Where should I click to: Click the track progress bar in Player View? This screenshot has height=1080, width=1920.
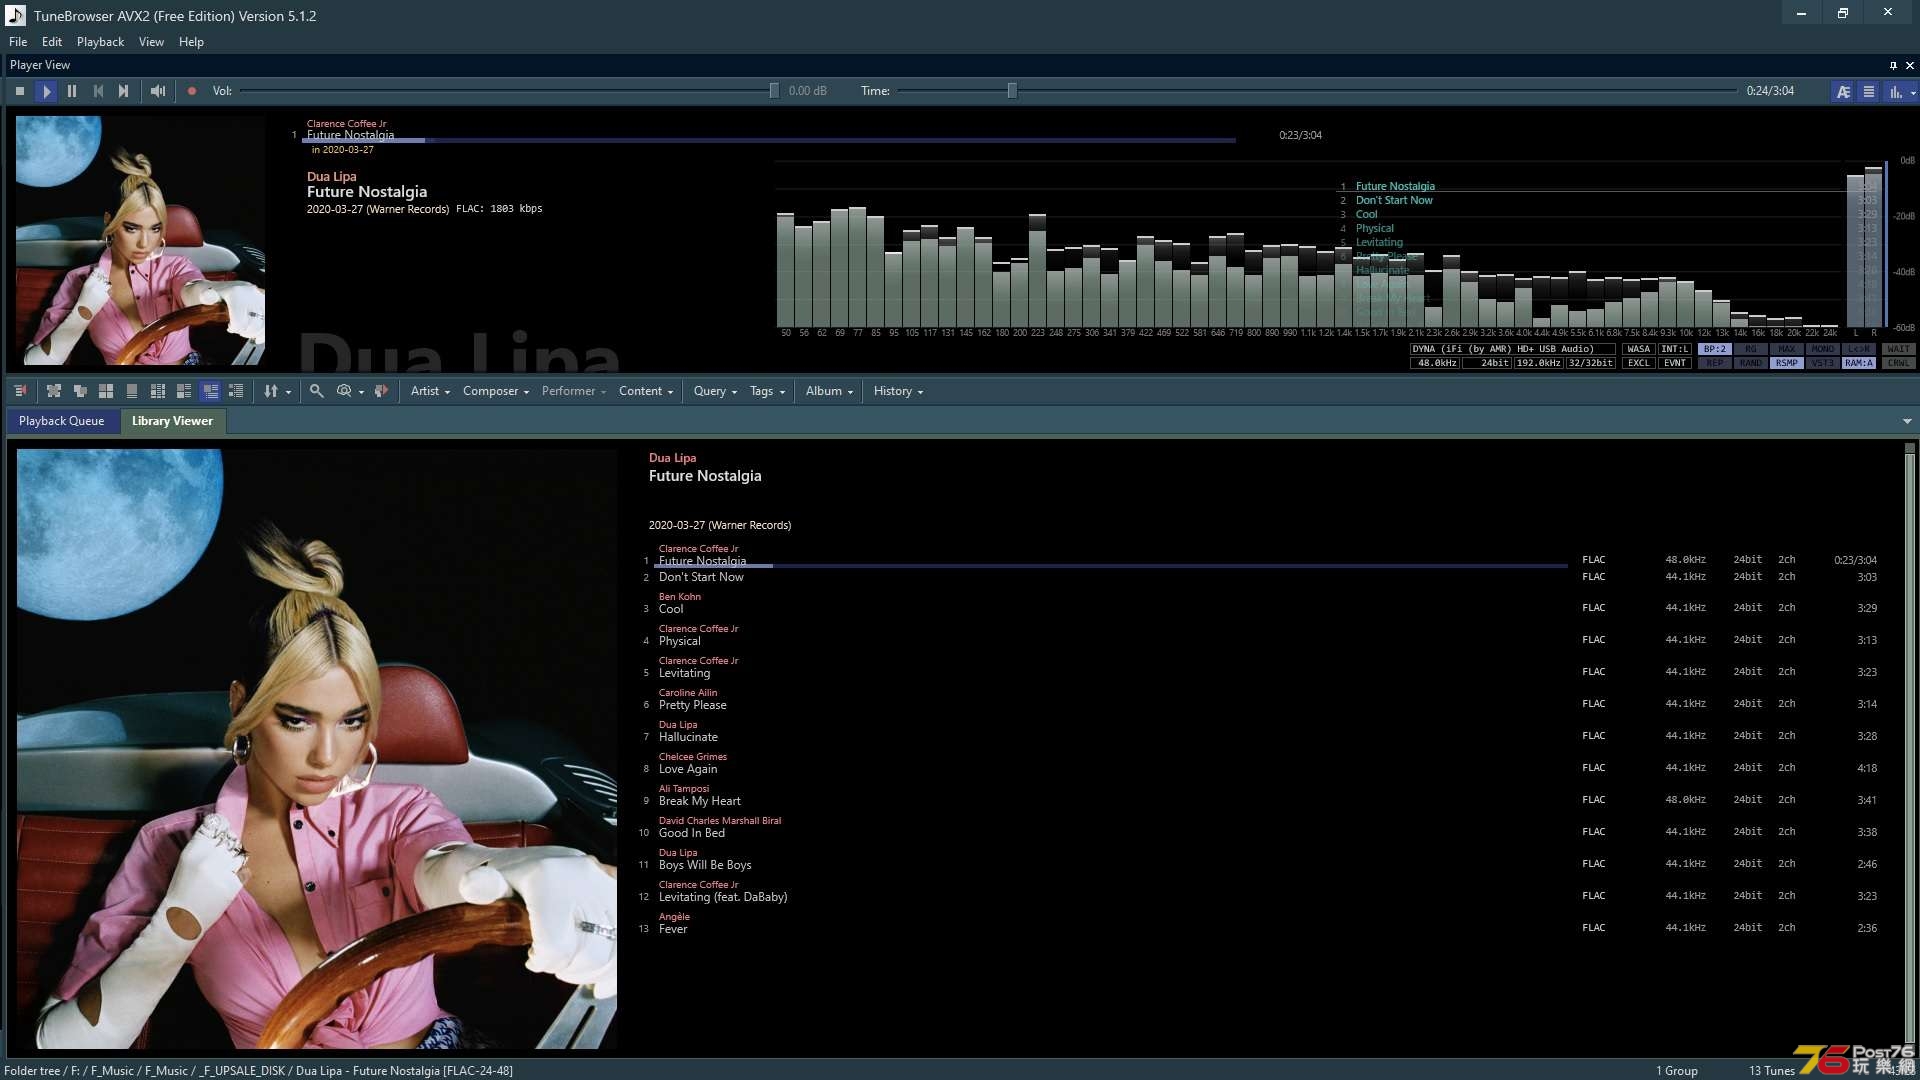click(x=768, y=141)
